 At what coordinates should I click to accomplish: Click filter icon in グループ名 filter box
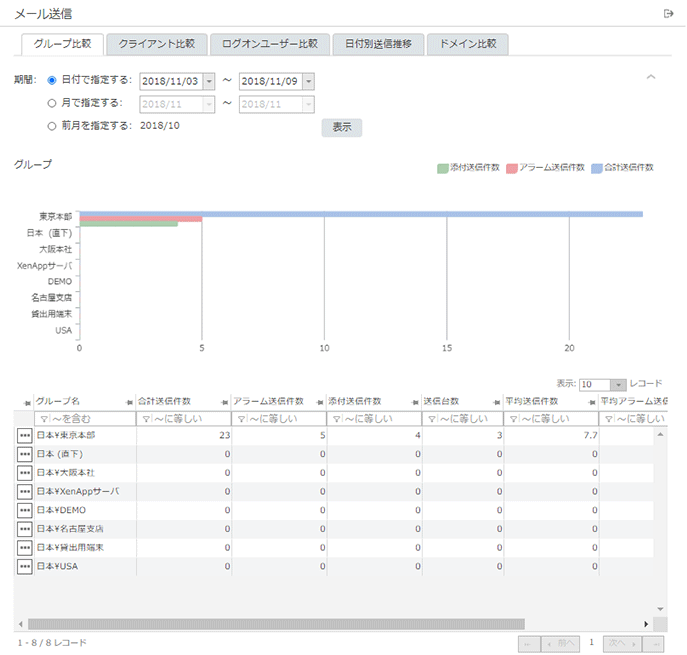click(x=43, y=419)
